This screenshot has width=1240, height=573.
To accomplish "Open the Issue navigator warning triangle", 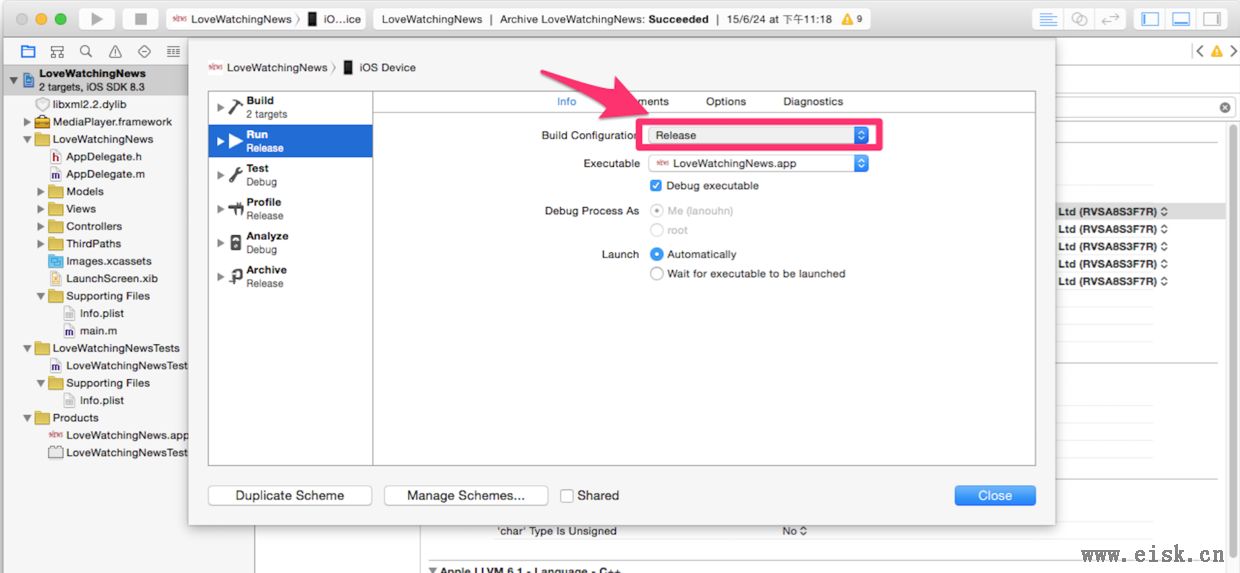I will pyautogui.click(x=115, y=51).
